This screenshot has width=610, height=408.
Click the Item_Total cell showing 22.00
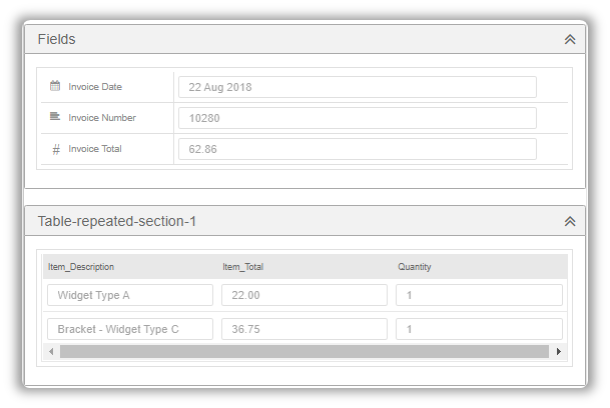304,295
